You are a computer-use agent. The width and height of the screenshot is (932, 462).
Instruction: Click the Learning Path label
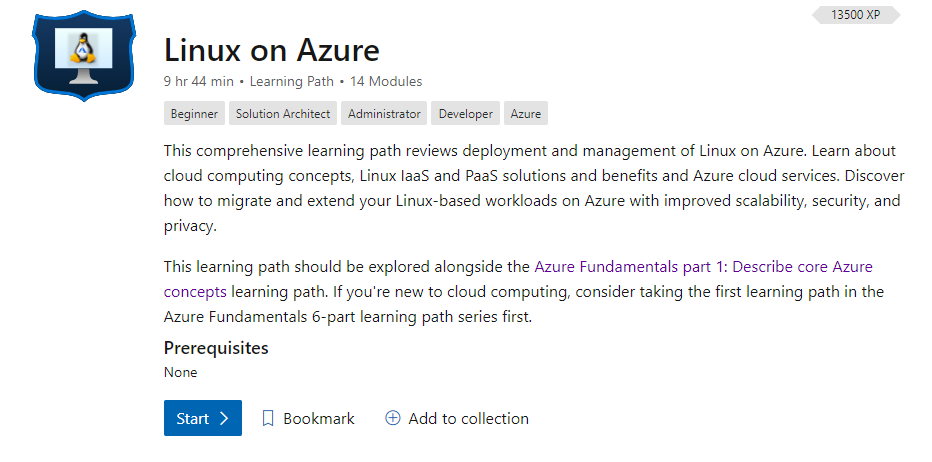[293, 82]
